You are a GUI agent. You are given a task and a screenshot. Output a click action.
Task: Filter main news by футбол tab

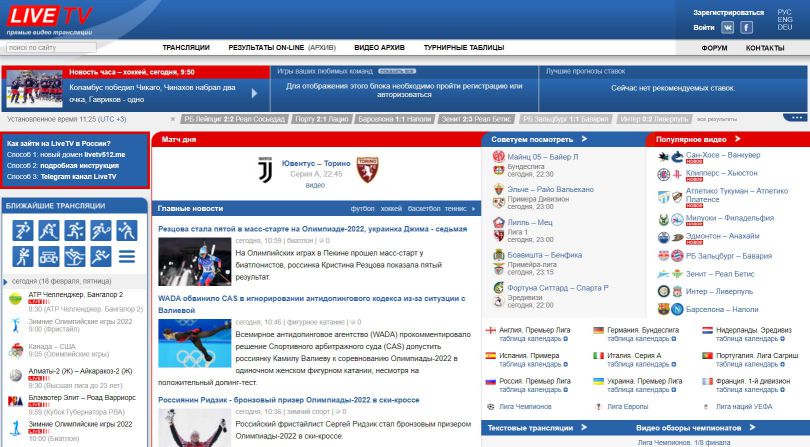coord(362,209)
